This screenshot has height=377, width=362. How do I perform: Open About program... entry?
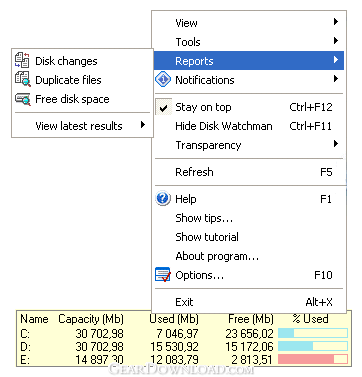click(x=249, y=256)
